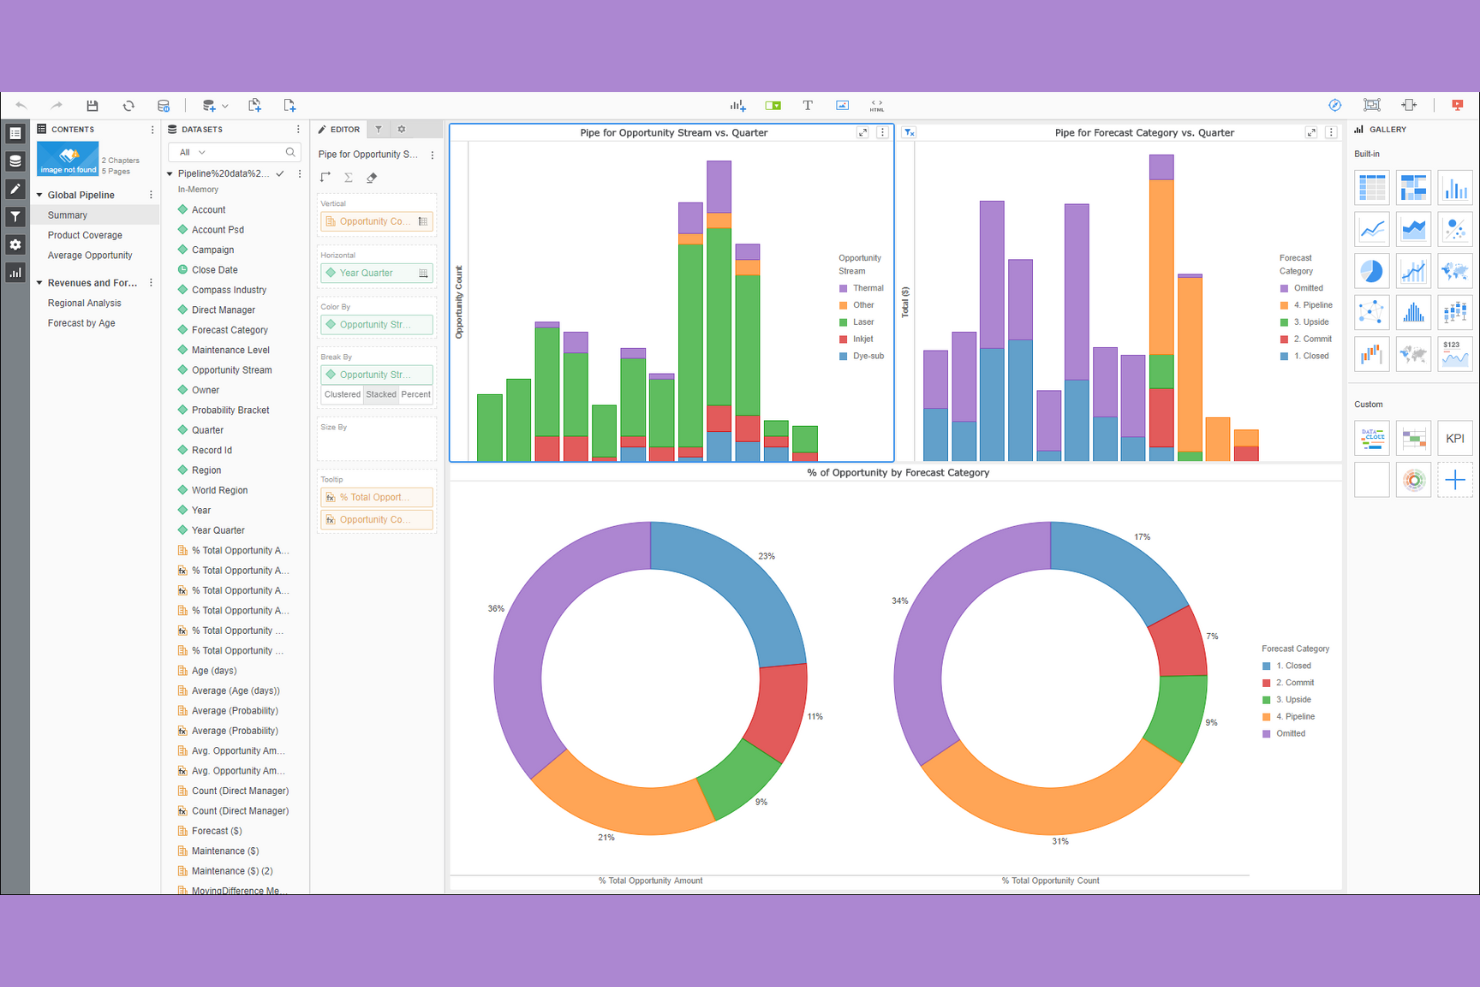Open the Filters panel from the left sidebar
The width and height of the screenshot is (1480, 987).
pos(15,216)
